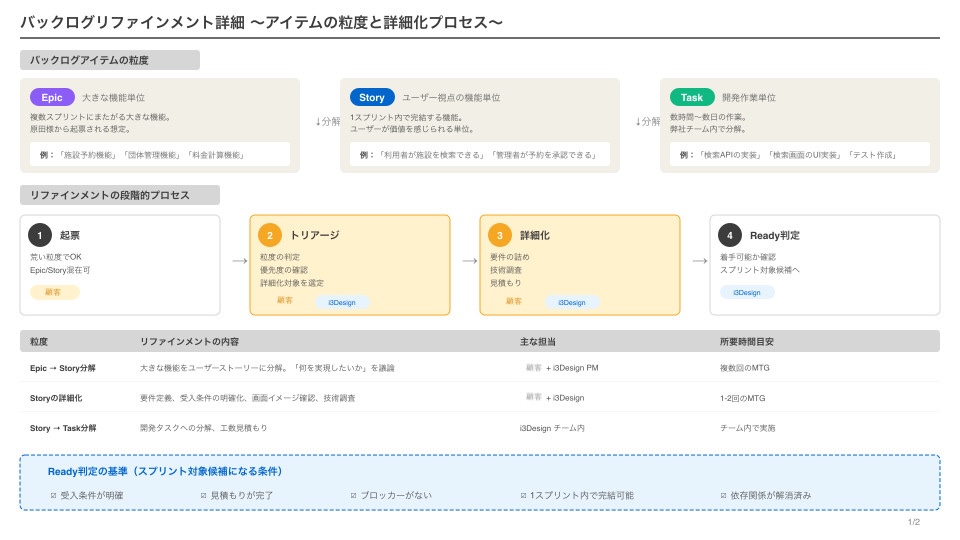This screenshot has height=540, width=960.
Task: Click the Story → Task分解 table row label
Action: point(63,428)
